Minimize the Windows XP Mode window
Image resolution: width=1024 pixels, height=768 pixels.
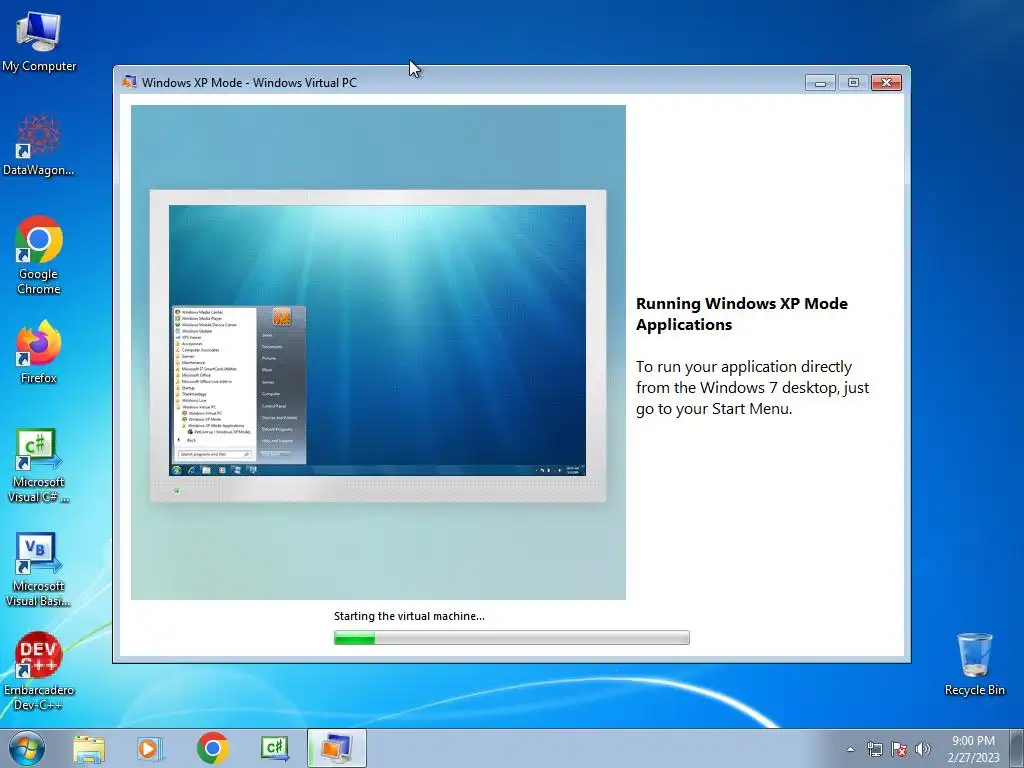(820, 82)
